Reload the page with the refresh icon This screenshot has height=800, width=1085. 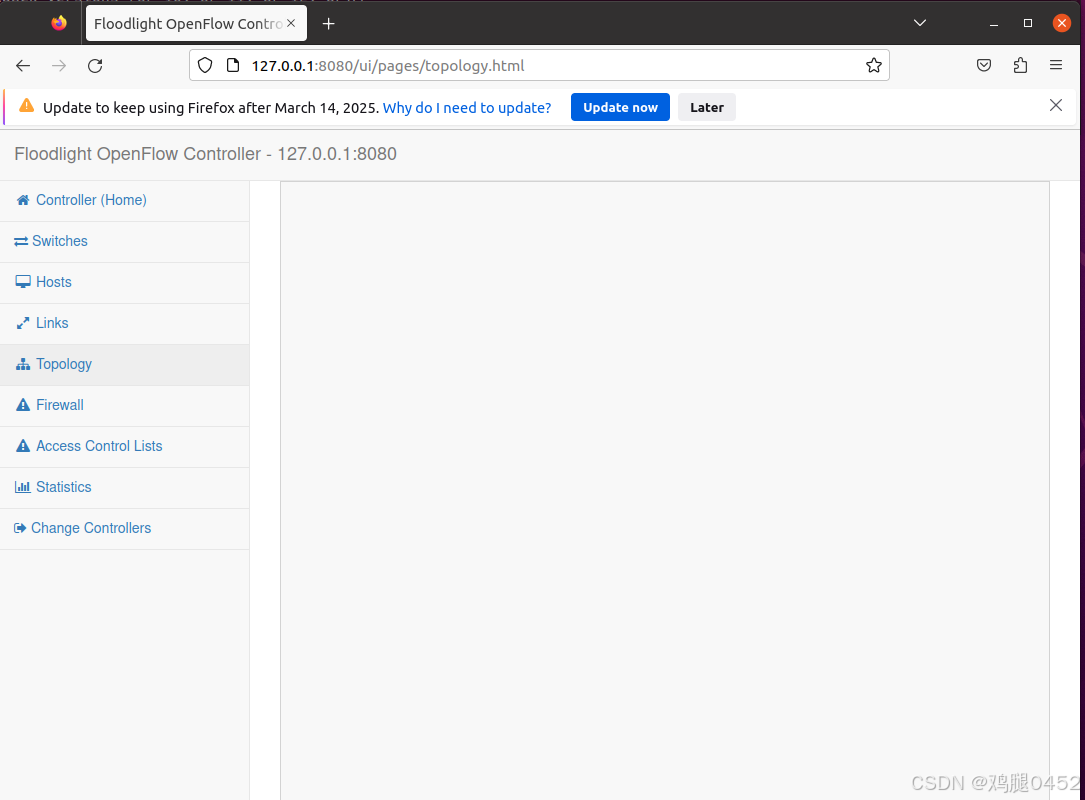(x=95, y=66)
